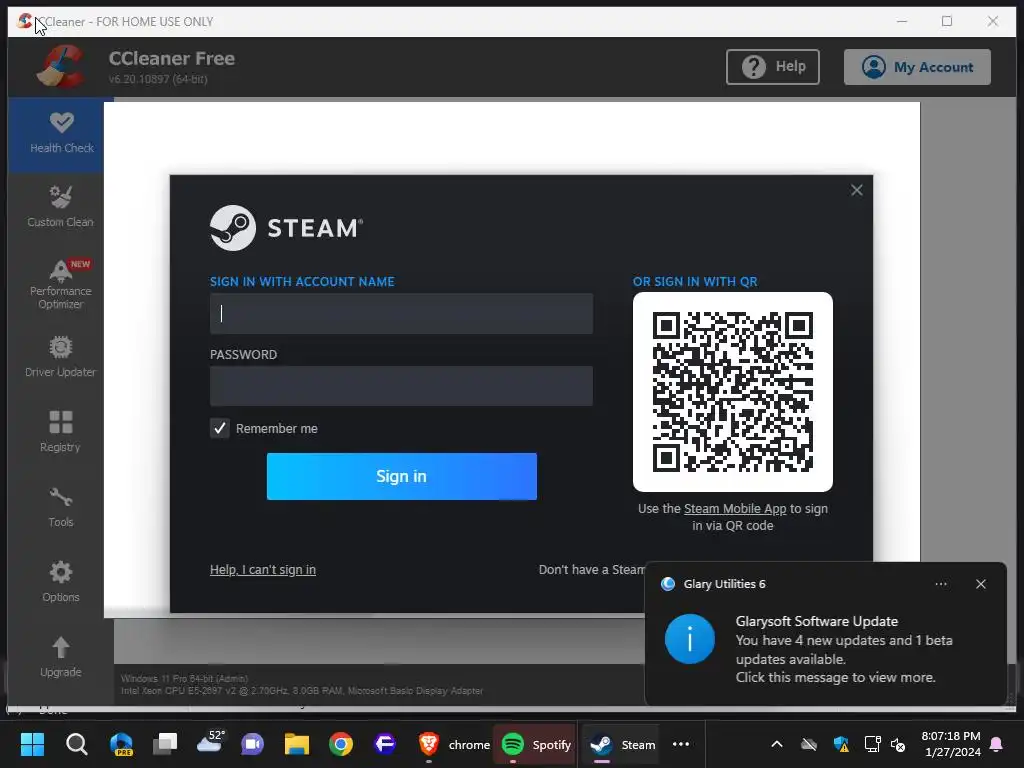Screen dimensions: 1024x768
Task: Click the CCleaner logo in header
Action: click(x=60, y=67)
